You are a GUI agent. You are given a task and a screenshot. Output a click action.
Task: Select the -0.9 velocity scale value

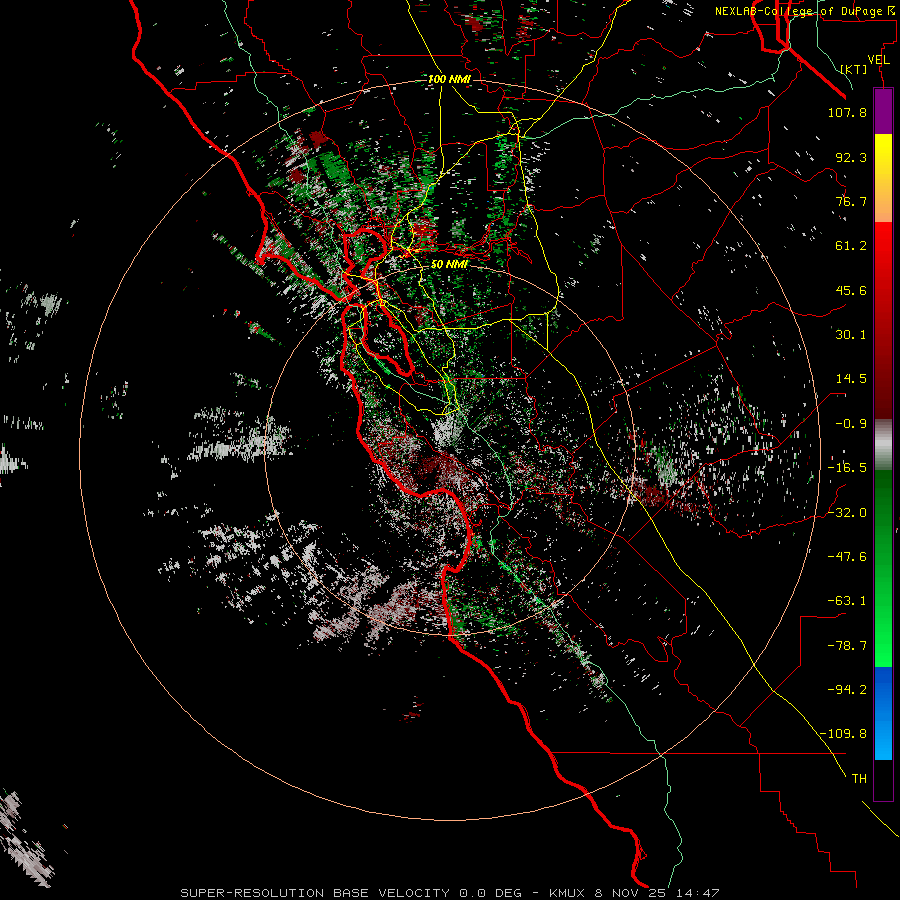[851, 424]
